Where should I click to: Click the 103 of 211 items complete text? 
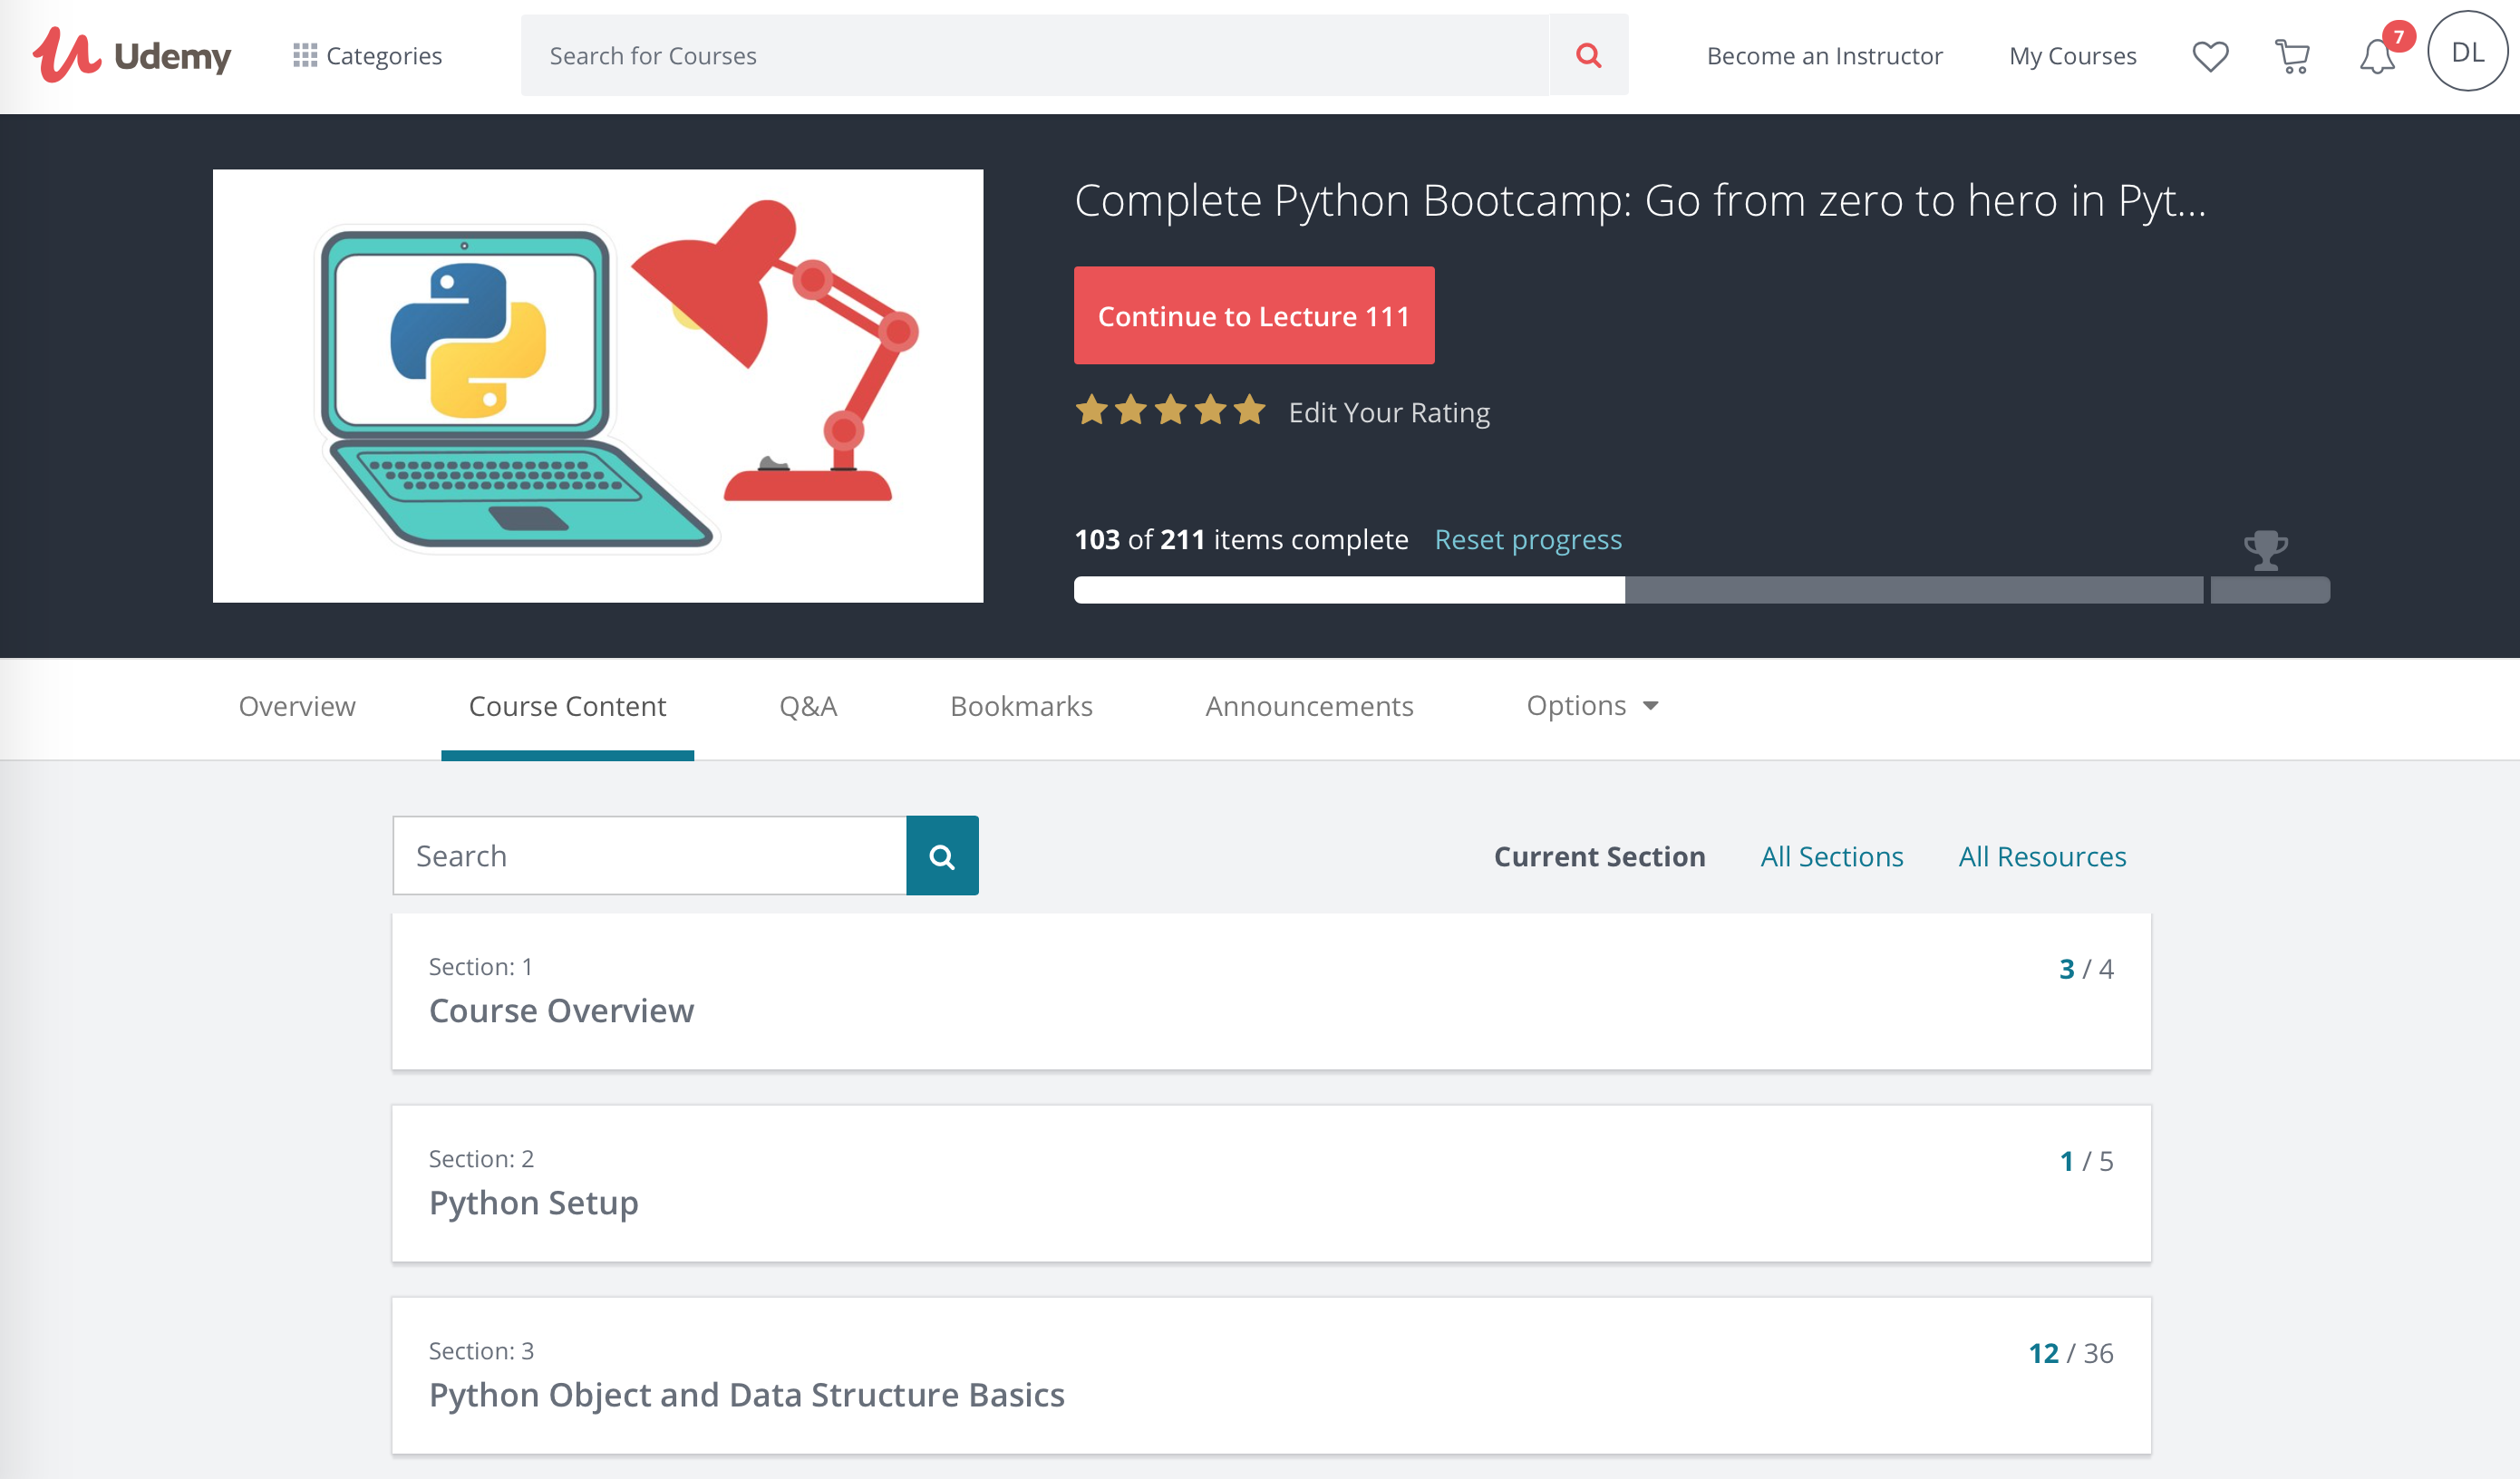click(1241, 539)
